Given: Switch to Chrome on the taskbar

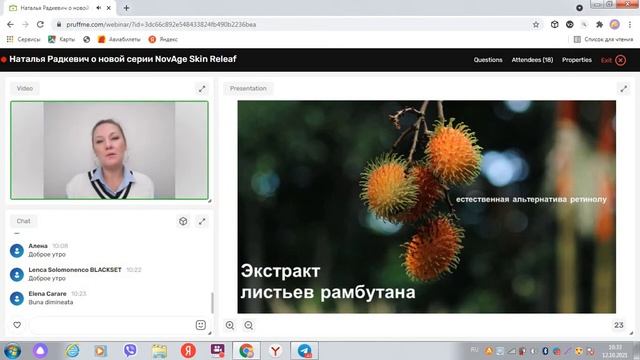Looking at the screenshot, I should [x=247, y=351].
